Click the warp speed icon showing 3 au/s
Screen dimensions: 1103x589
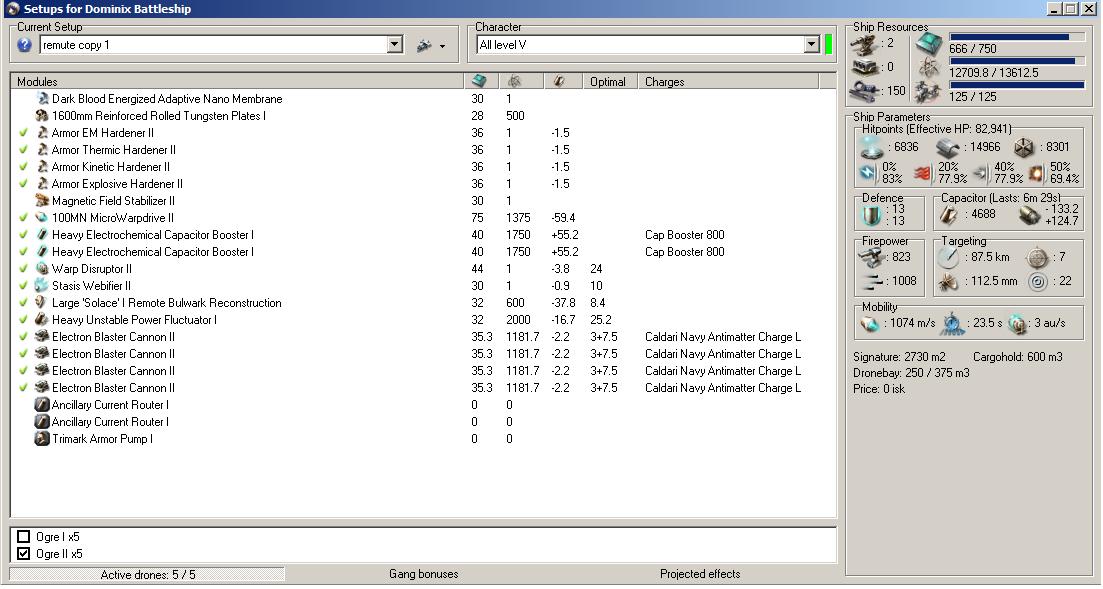tap(1017, 323)
